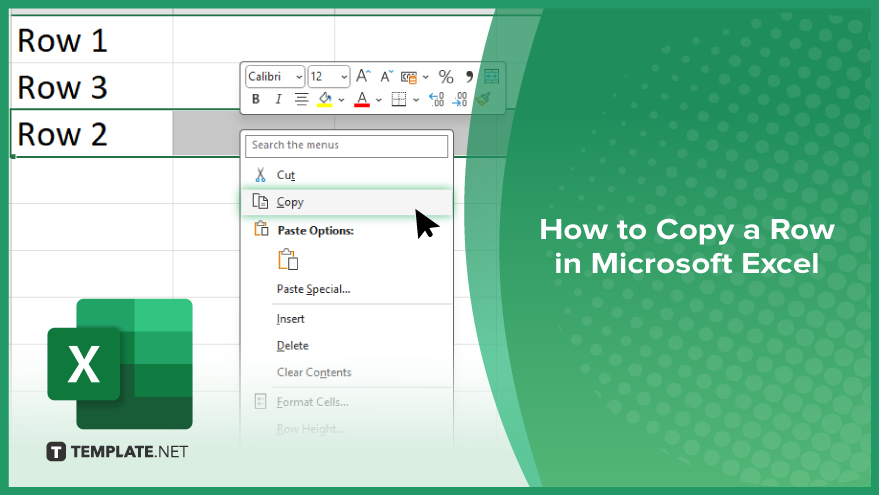The height and width of the screenshot is (495, 879).
Task: Select the cell containing Row 1
Action: (91, 40)
